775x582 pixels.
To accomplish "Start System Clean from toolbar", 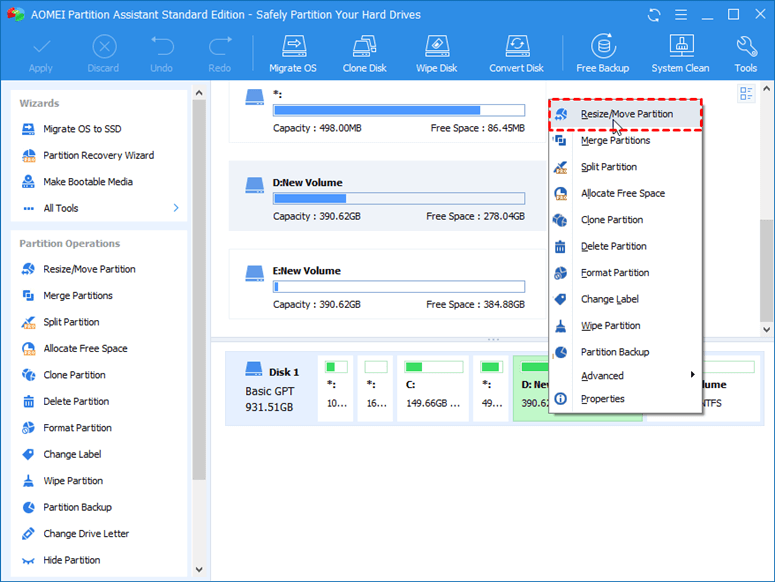I will (x=681, y=47).
